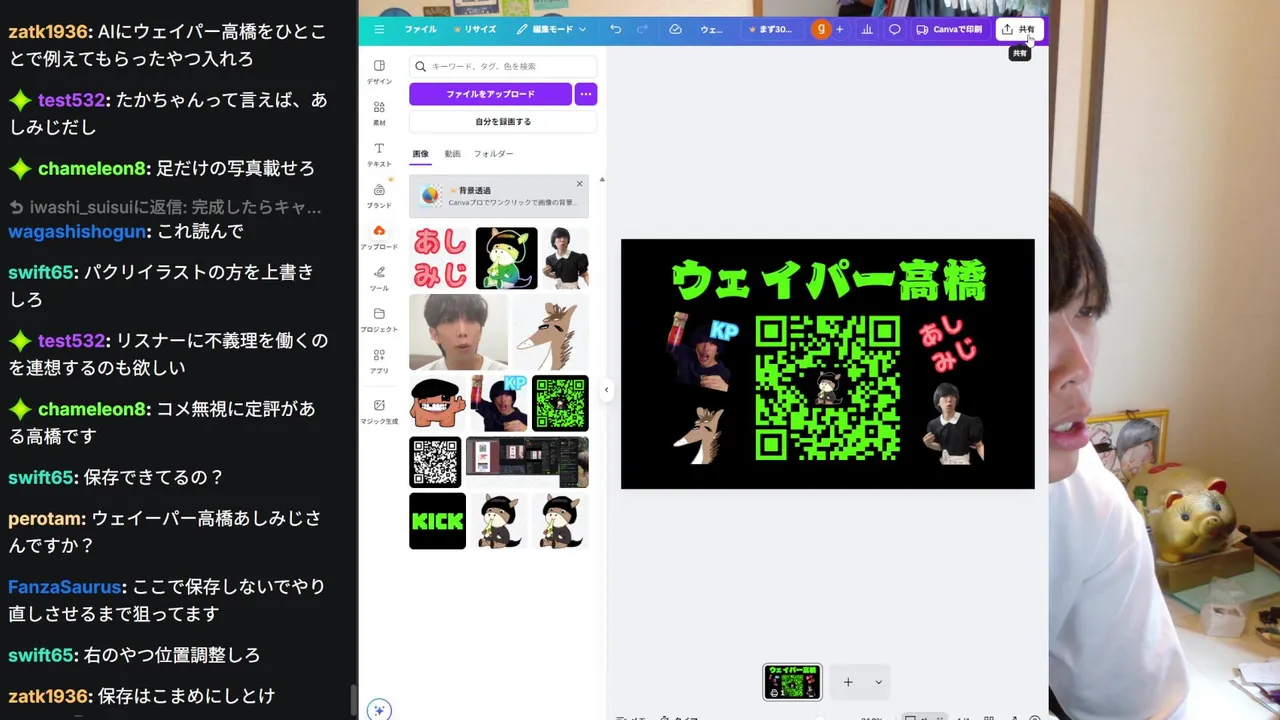Select the アップロード sidebar panel
1280x720 pixels.
(x=379, y=237)
